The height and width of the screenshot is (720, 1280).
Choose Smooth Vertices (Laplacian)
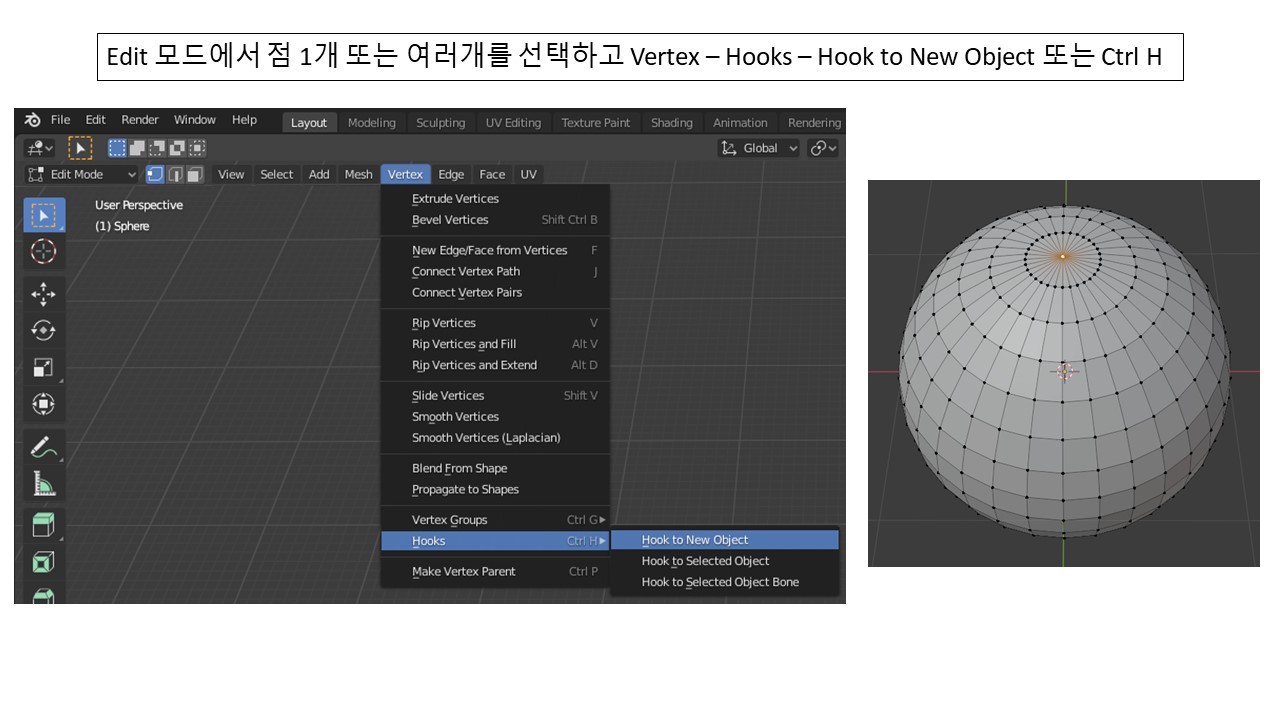[x=495, y=438]
